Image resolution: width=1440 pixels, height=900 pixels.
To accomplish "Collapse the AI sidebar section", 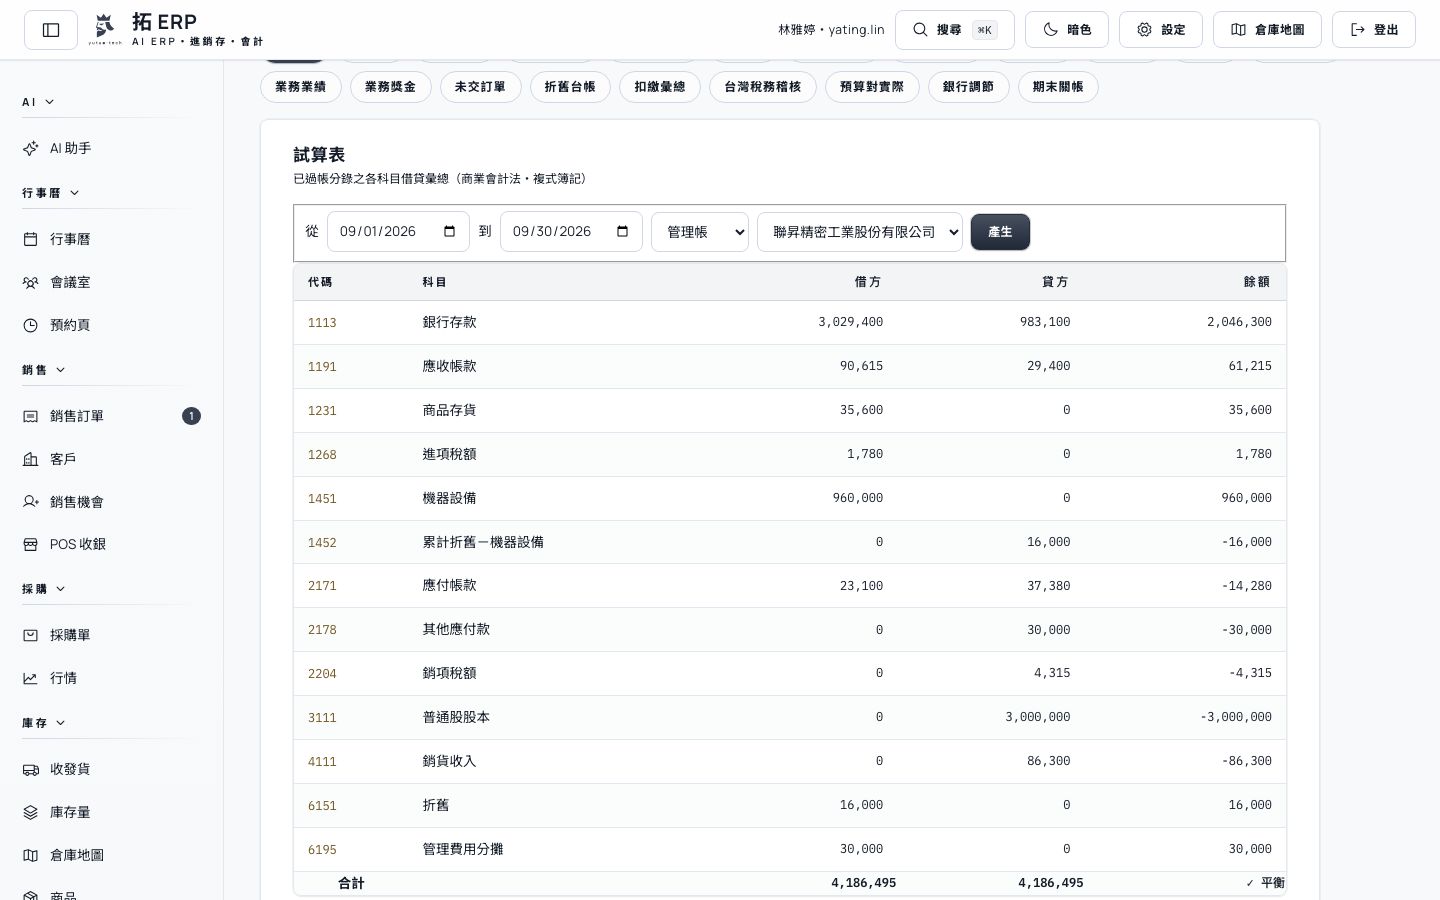I will point(38,102).
